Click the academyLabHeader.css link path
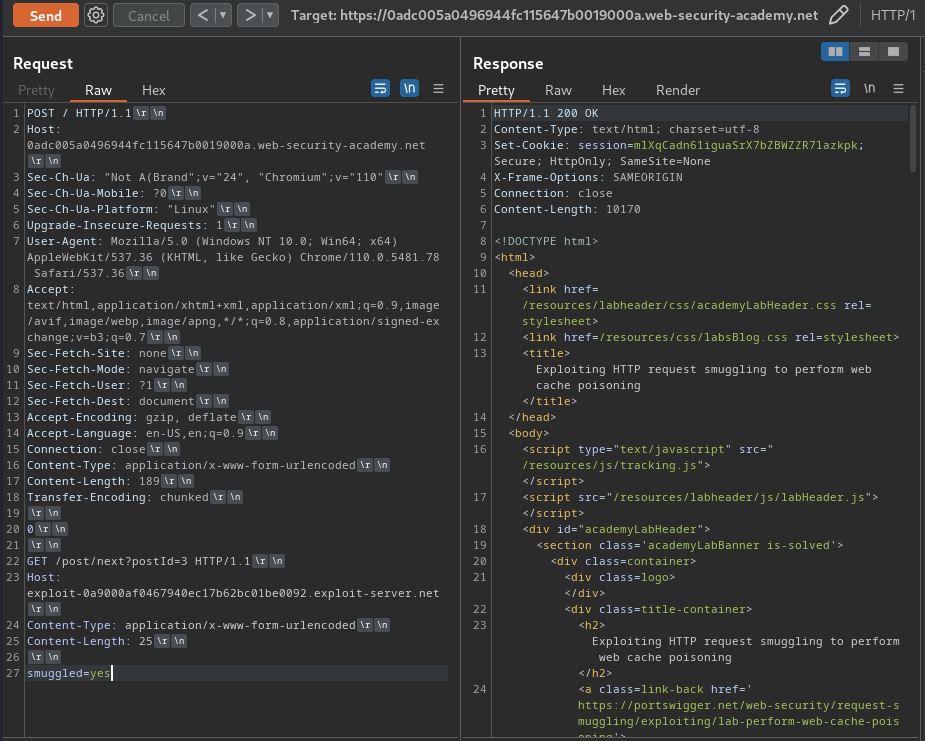 679,305
